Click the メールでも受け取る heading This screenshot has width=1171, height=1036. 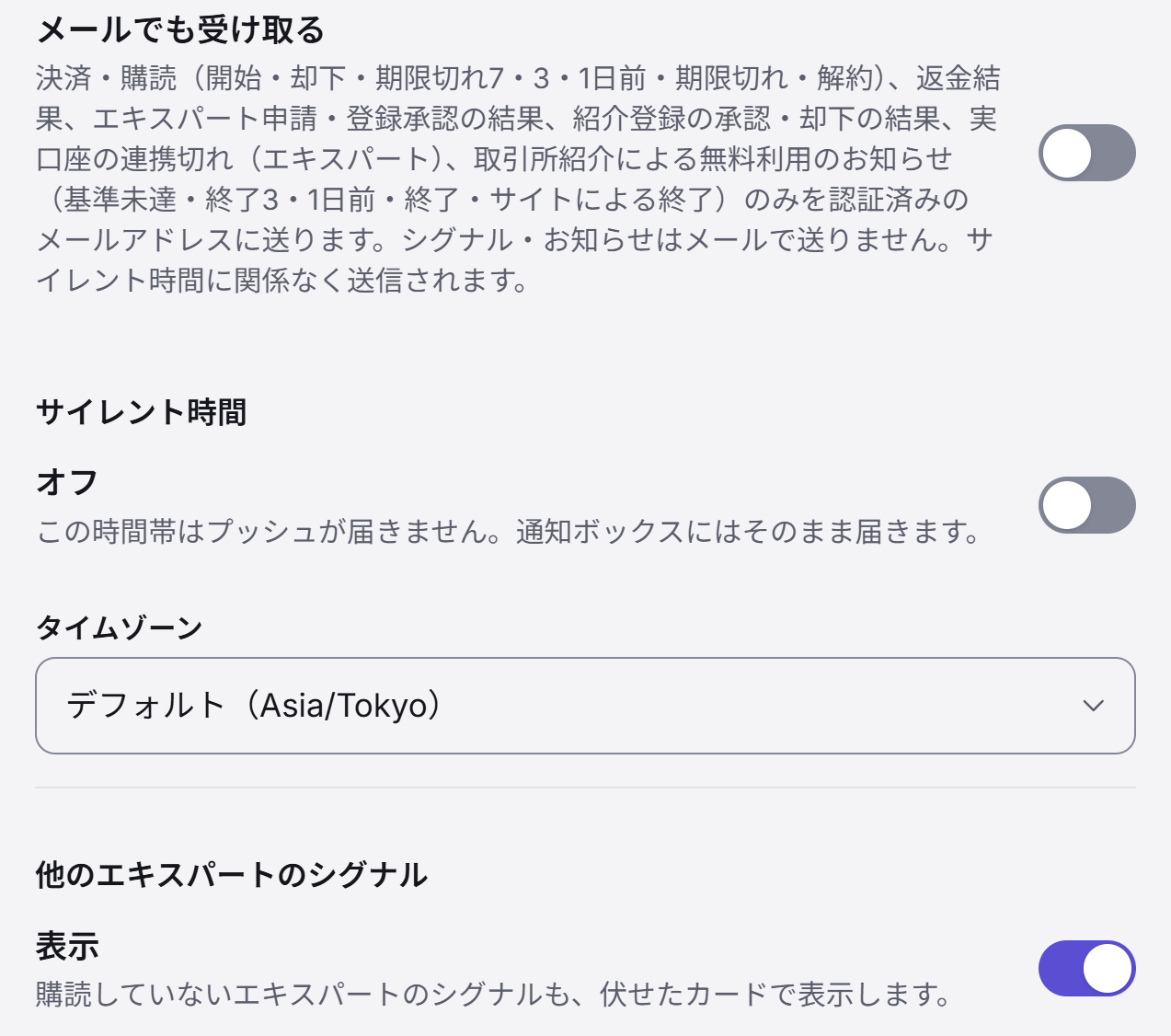pyautogui.click(x=181, y=31)
